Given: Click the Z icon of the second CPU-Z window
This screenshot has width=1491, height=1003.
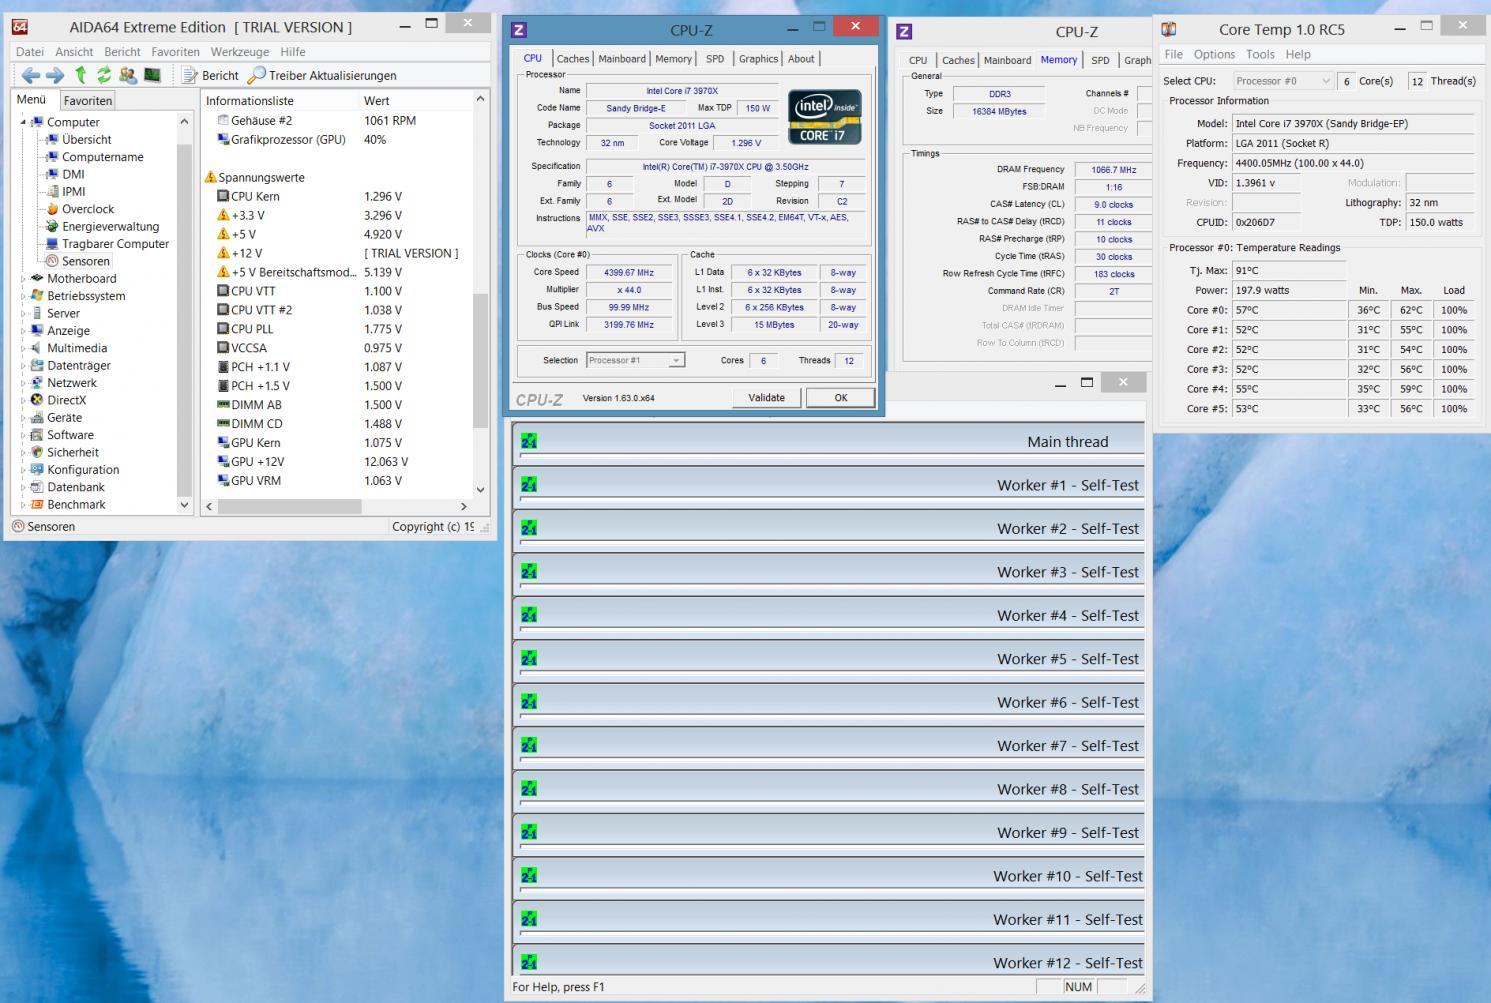Looking at the screenshot, I should coord(904,31).
